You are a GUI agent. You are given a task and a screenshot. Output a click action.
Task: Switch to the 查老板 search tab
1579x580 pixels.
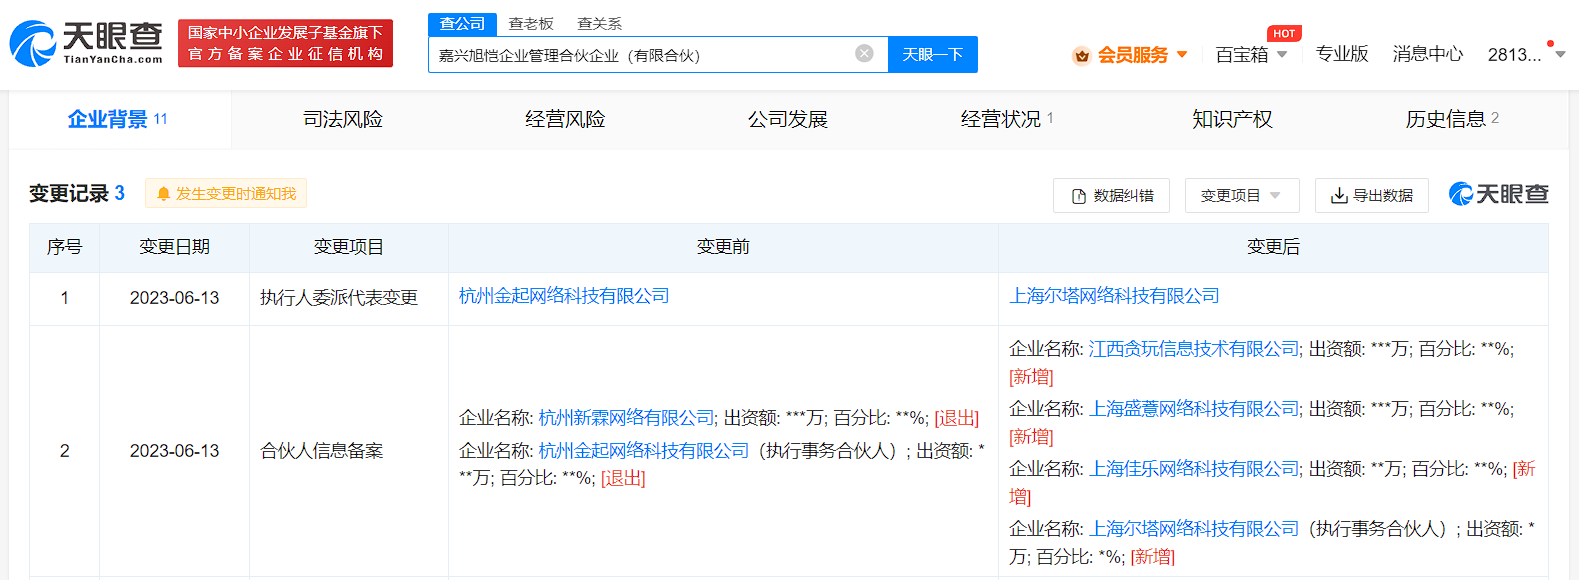[531, 24]
